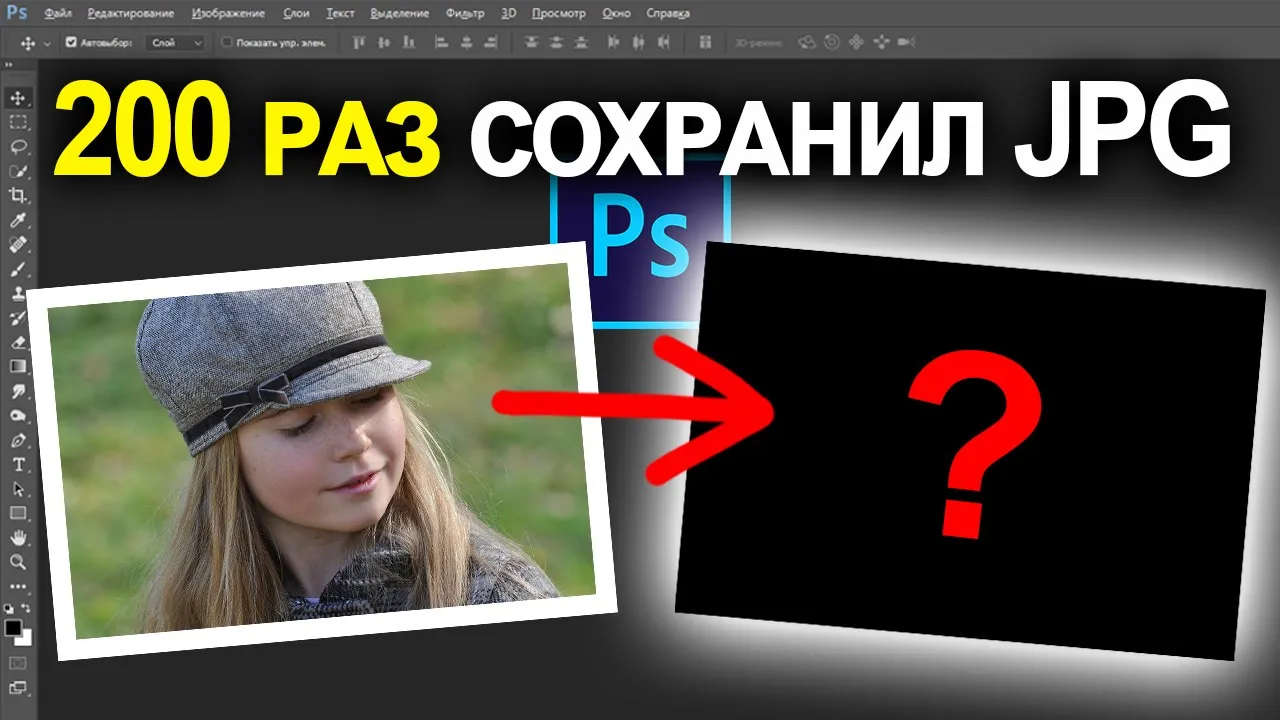The image size is (1280, 720).
Task: Click the Move tool icon in options bar
Action: point(27,43)
